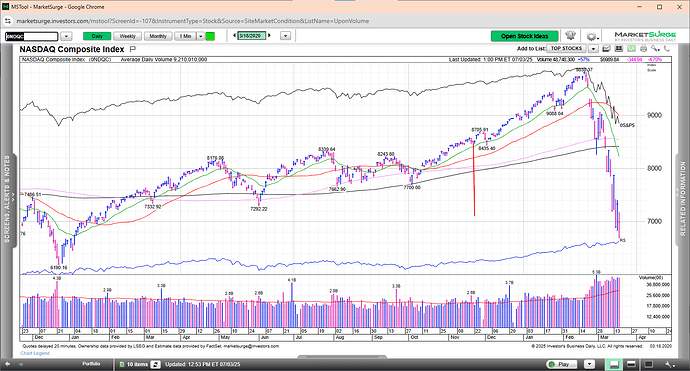Click the 7000 index scale label
The height and width of the screenshot is (371, 690).
654,221
